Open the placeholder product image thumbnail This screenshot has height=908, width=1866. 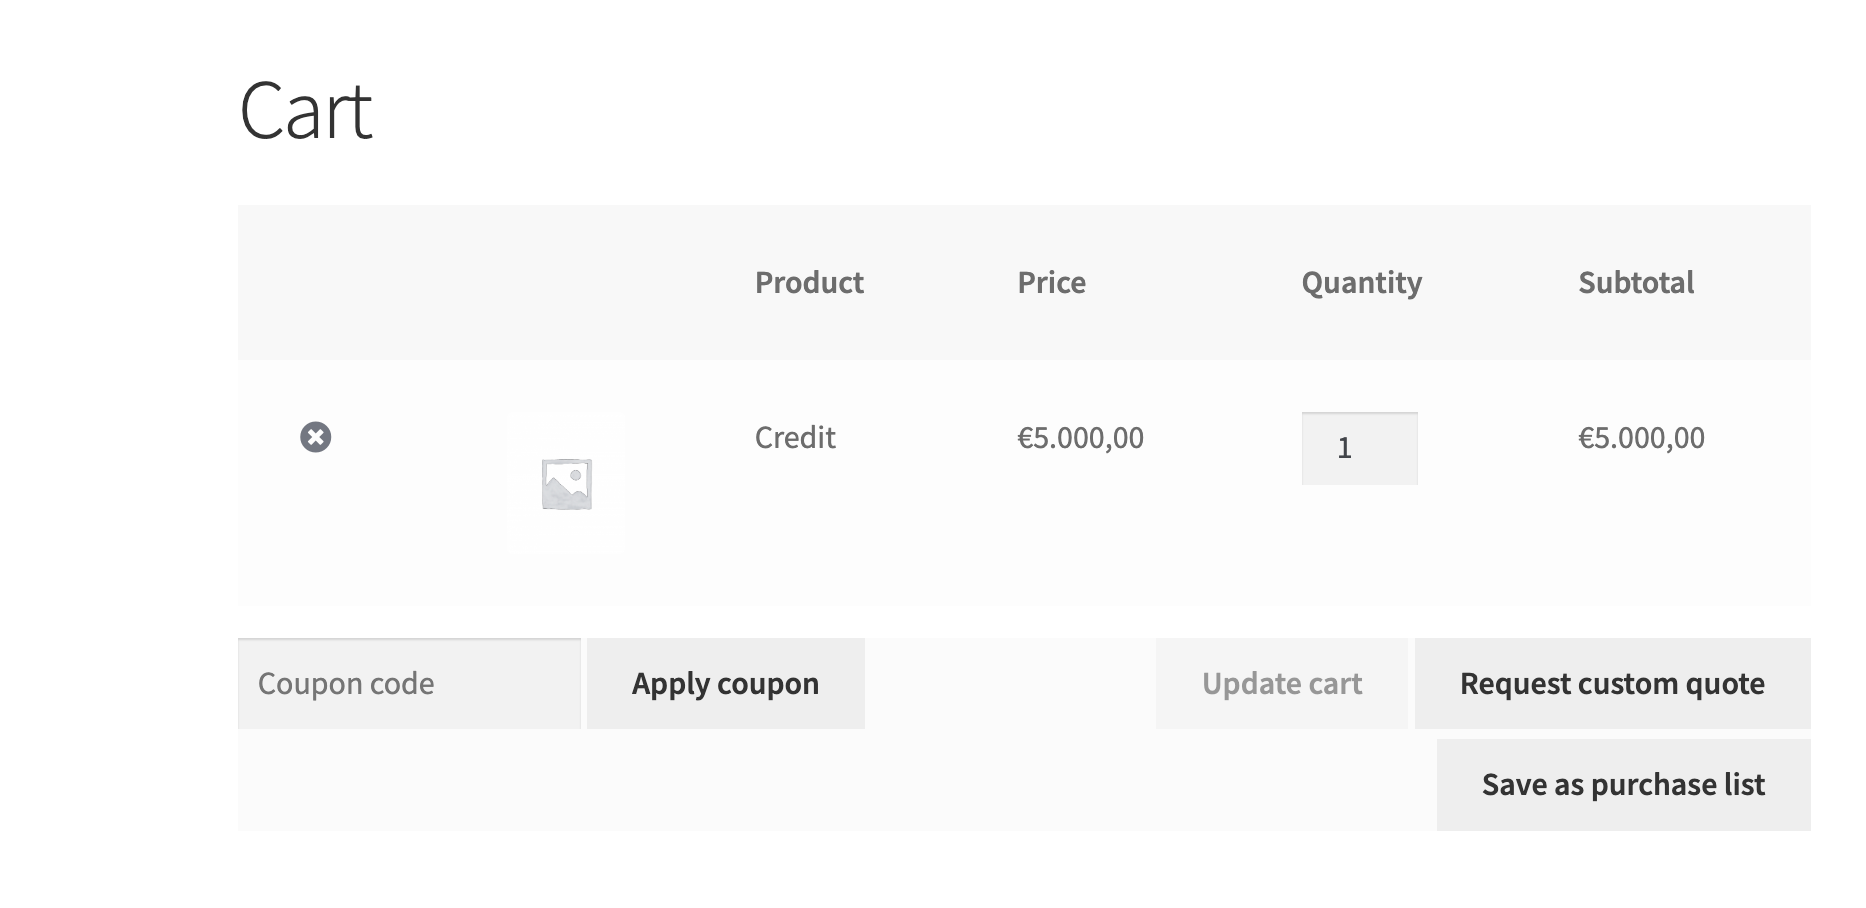[566, 483]
